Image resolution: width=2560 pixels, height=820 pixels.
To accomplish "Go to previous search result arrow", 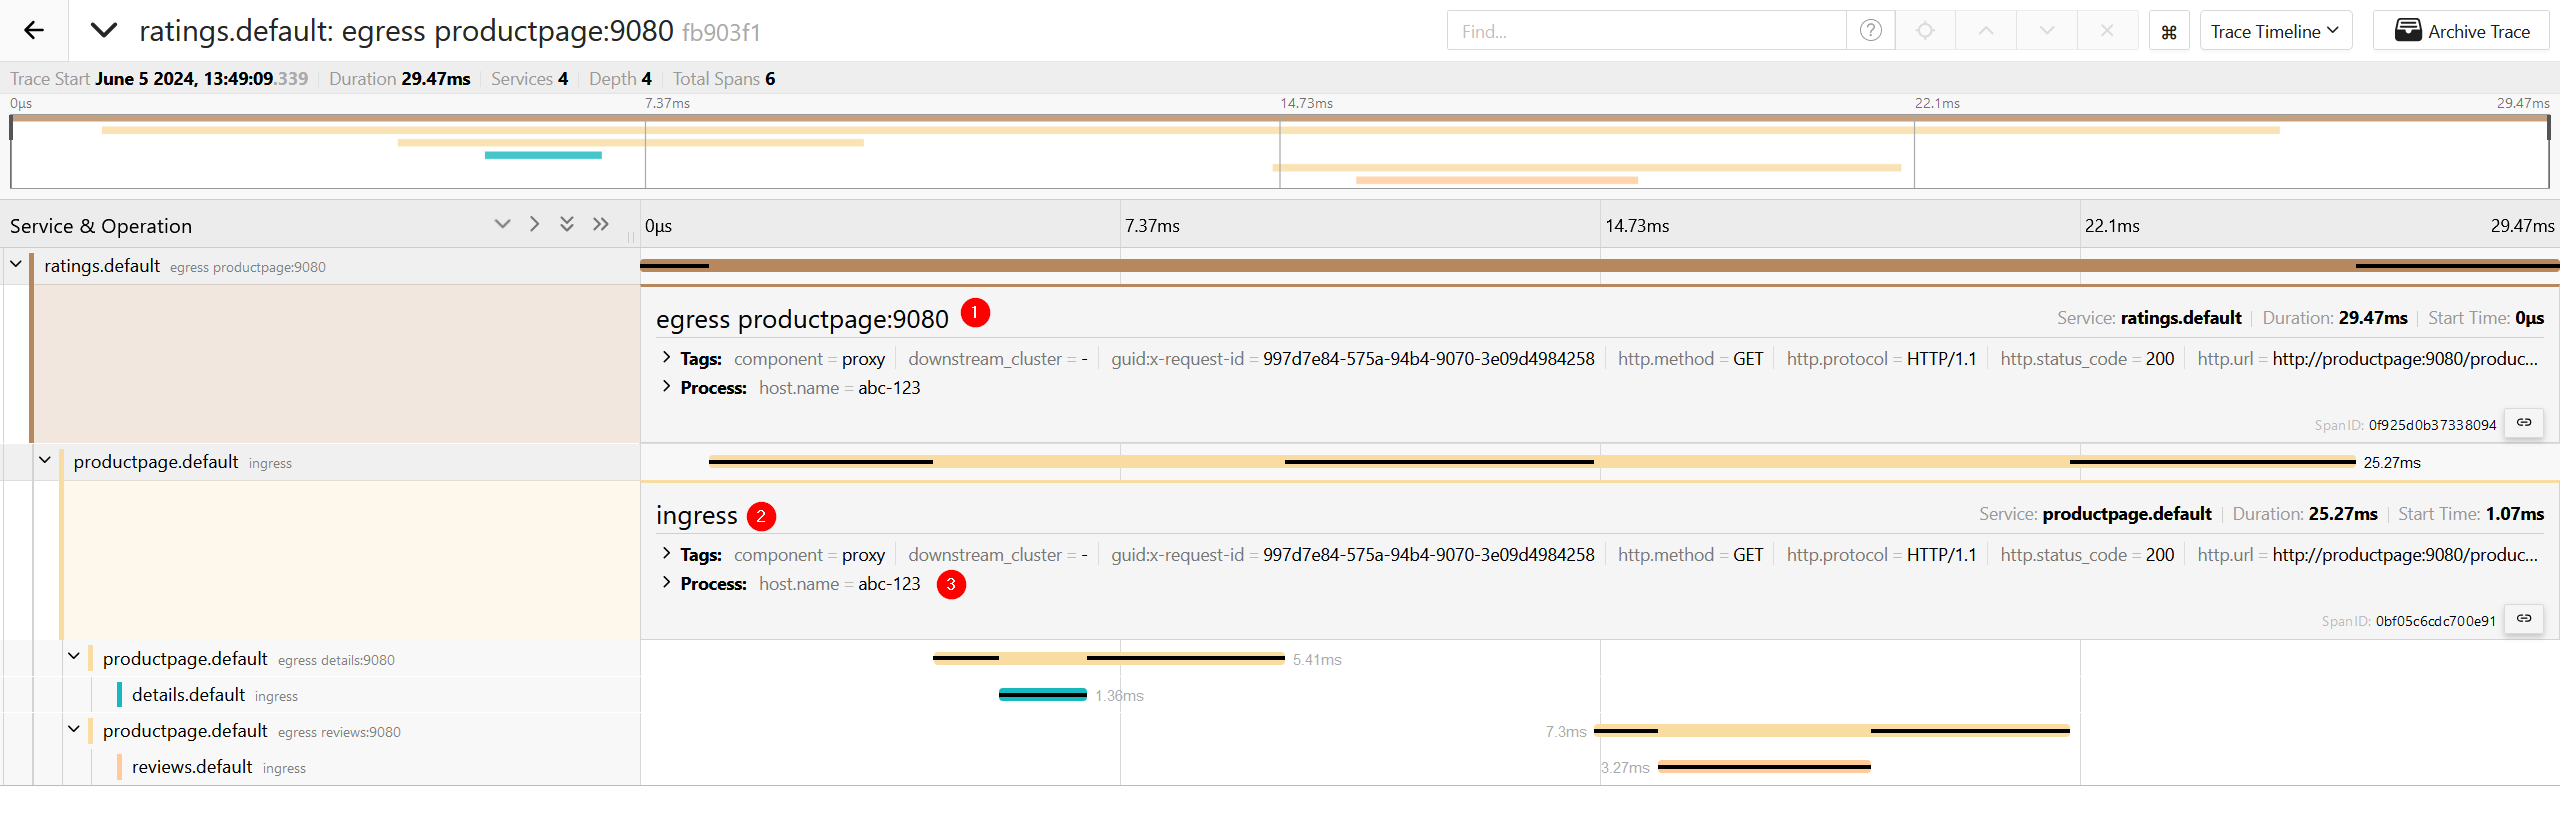I will pos(1986,31).
